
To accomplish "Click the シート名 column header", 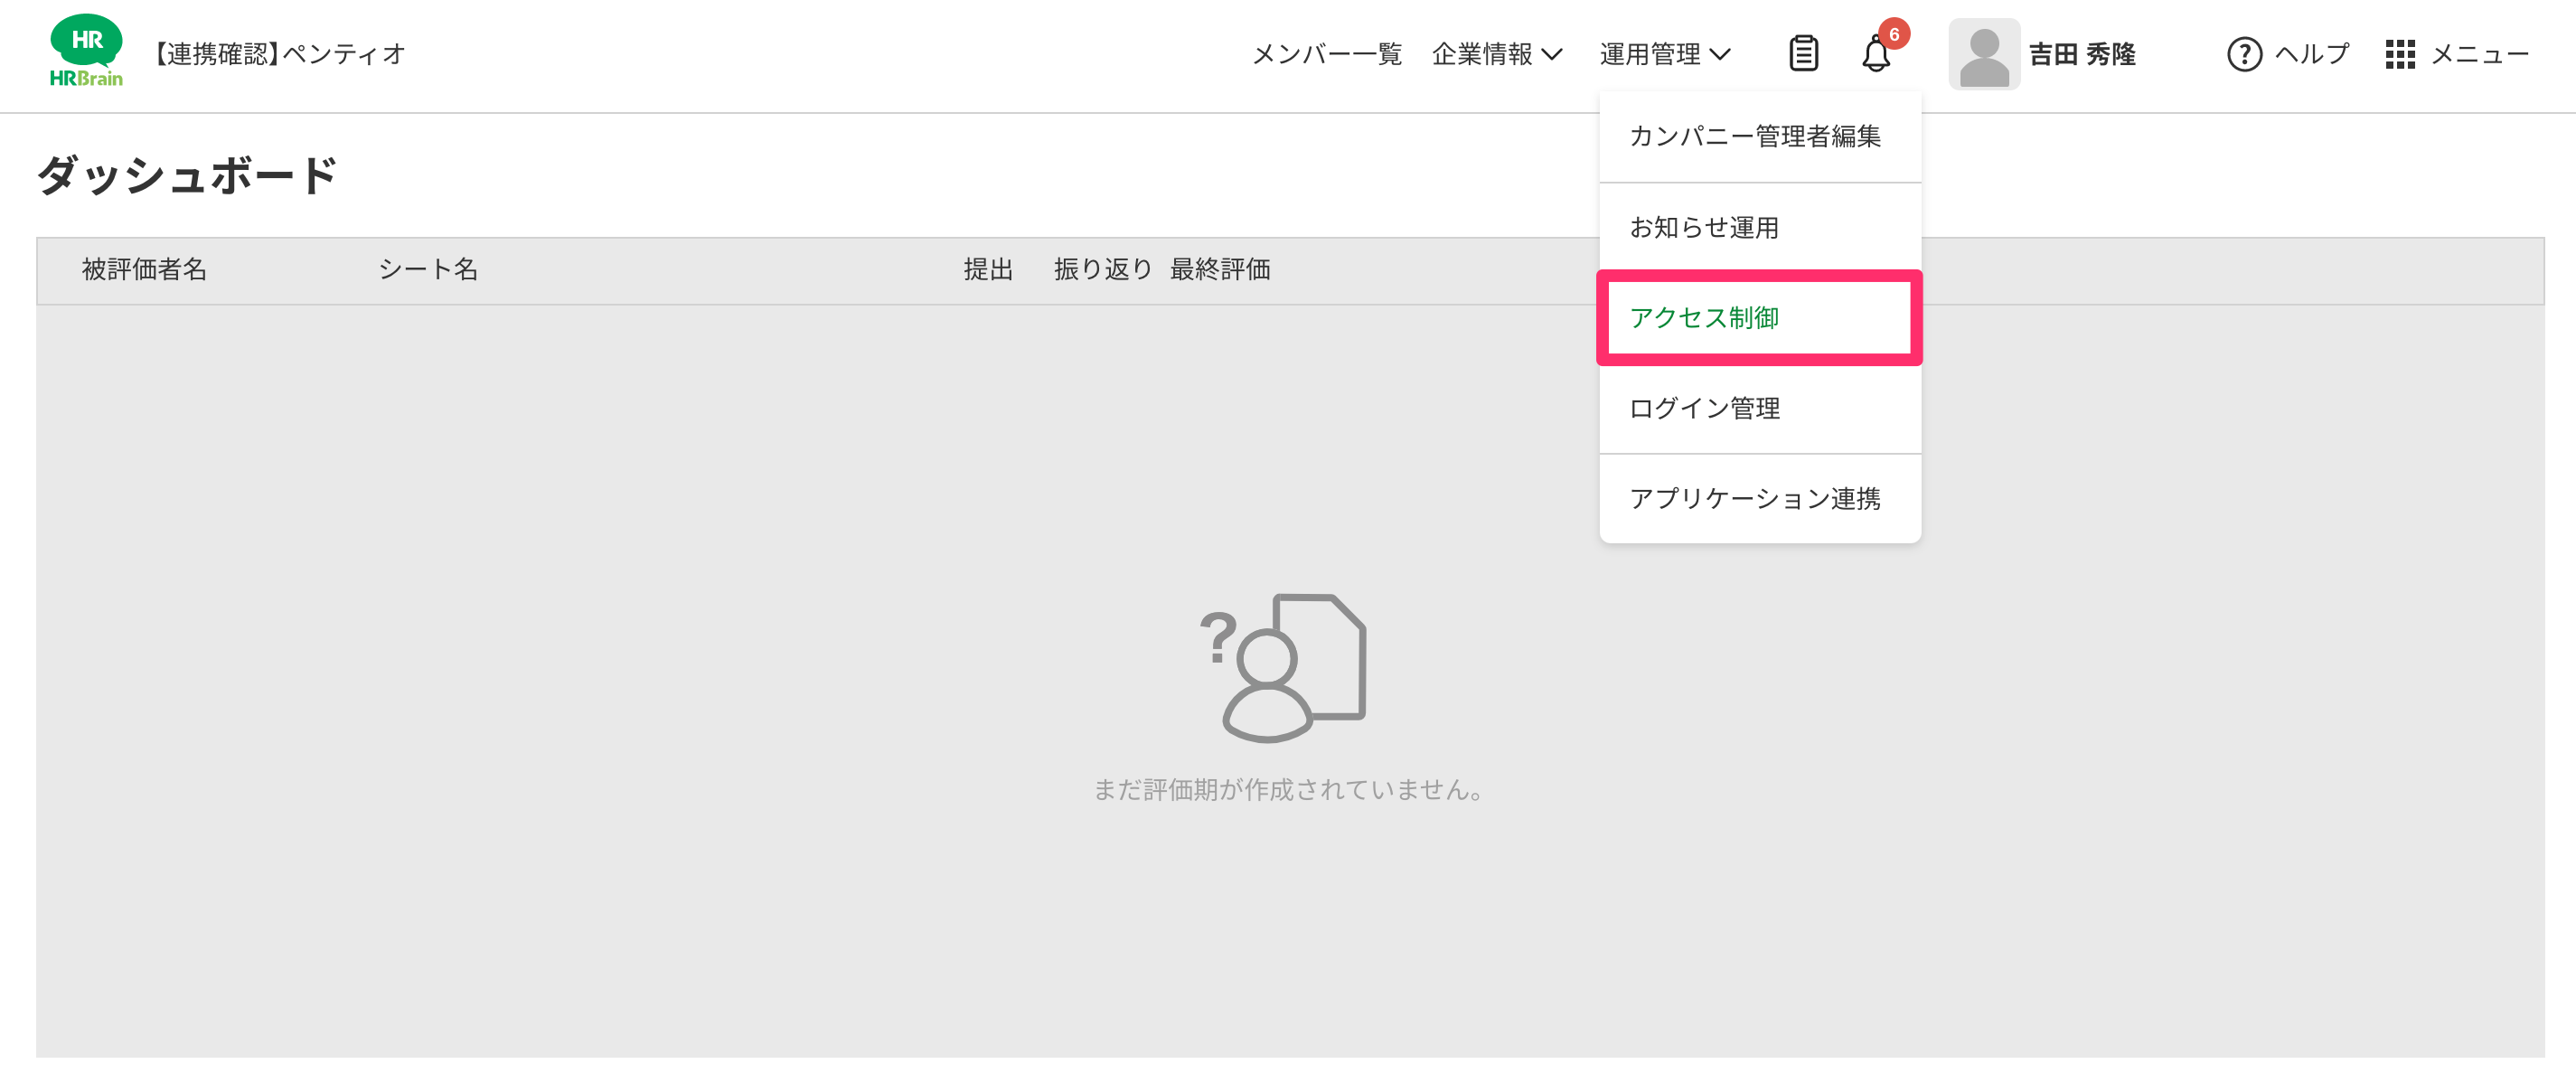I will tap(428, 269).
